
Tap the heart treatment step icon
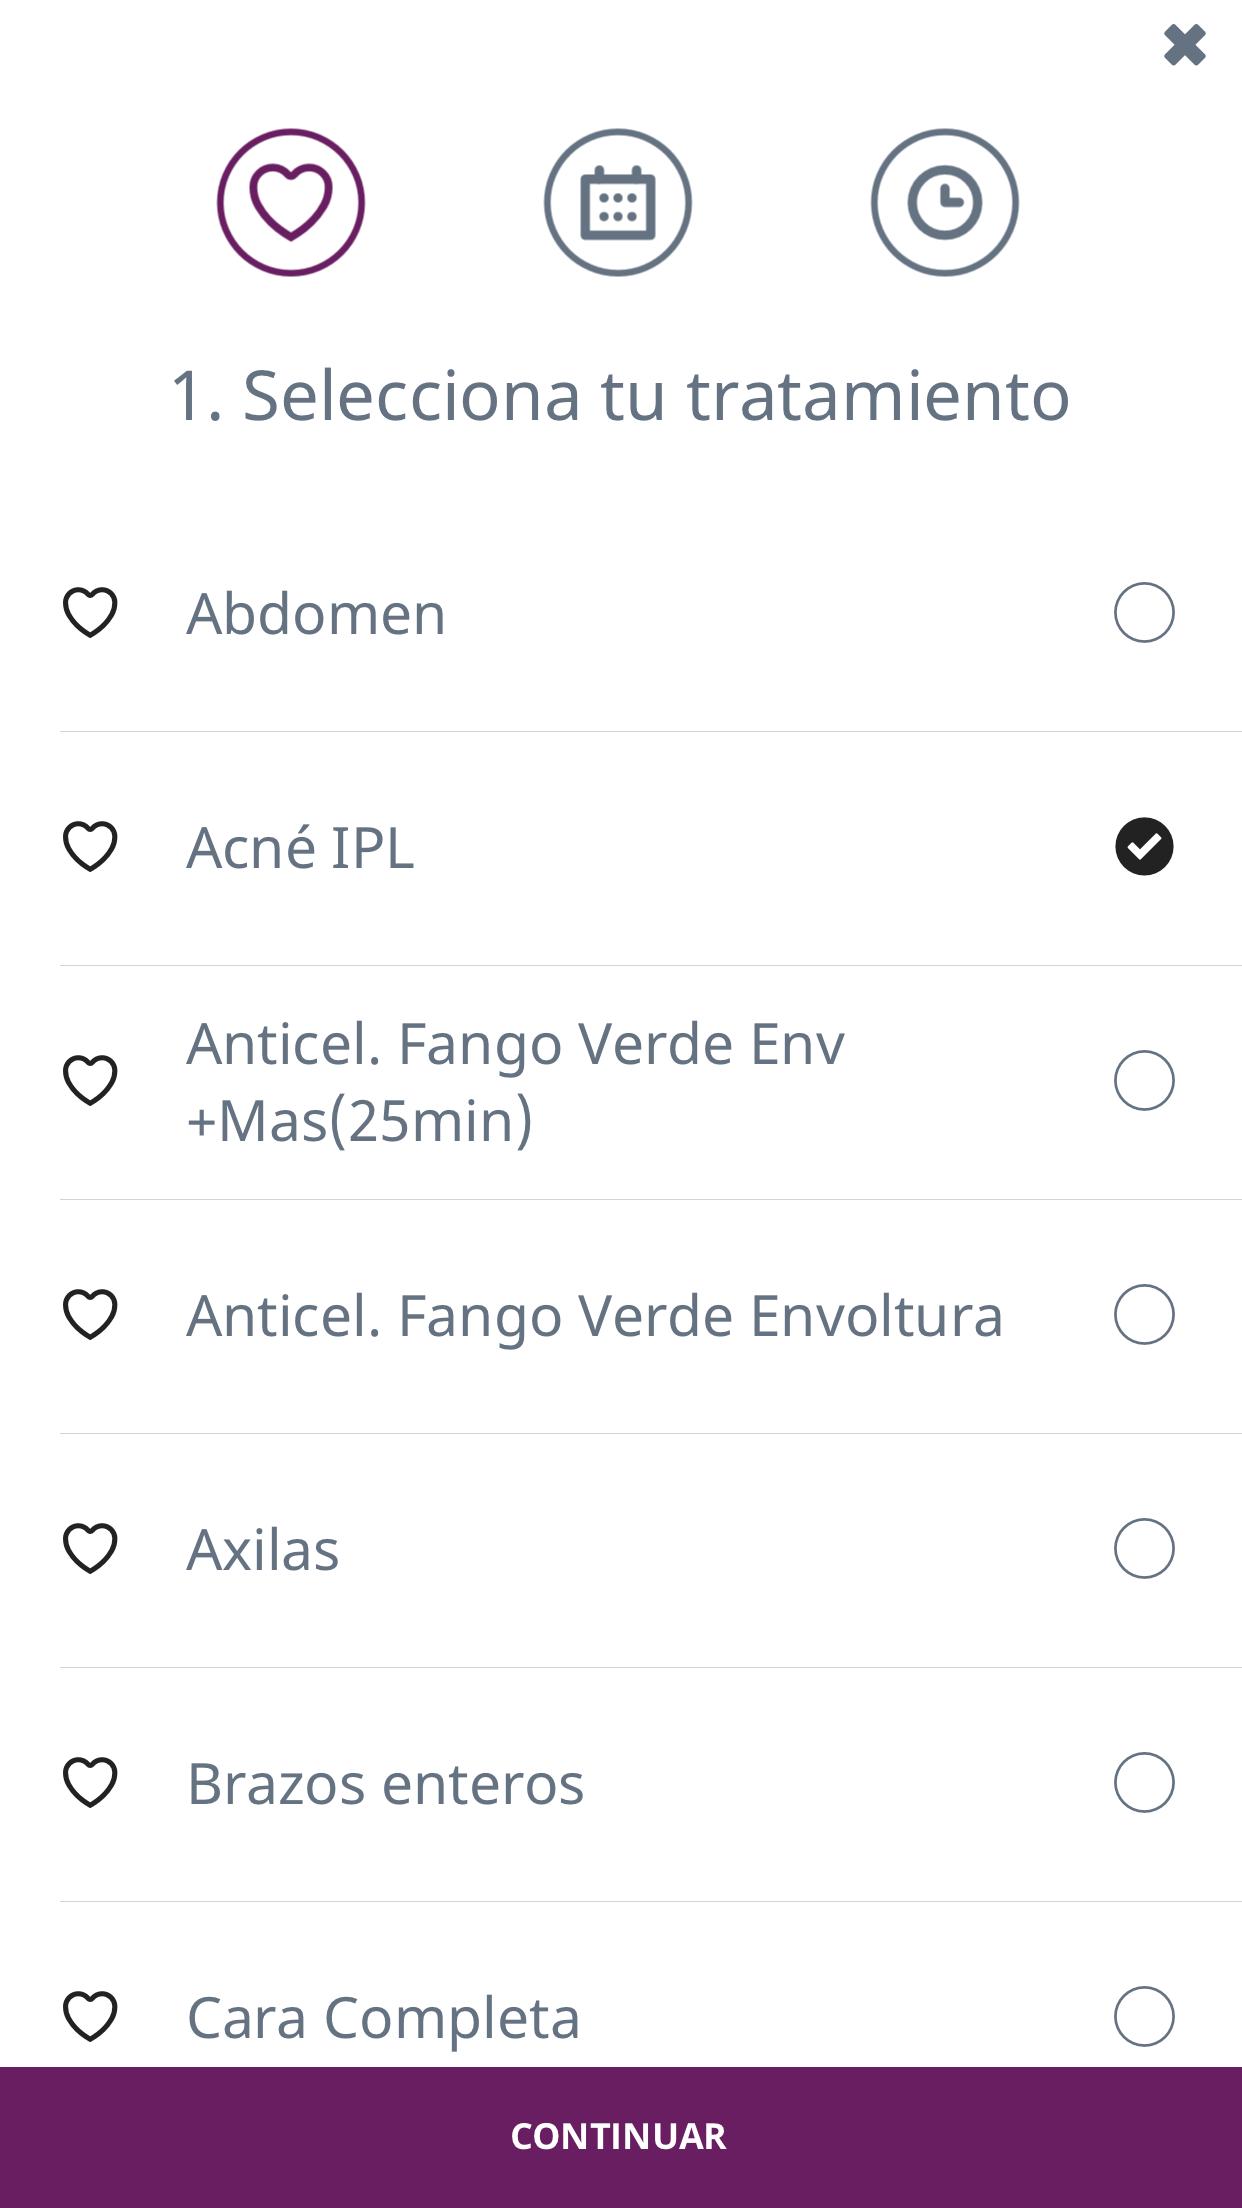pos(291,202)
